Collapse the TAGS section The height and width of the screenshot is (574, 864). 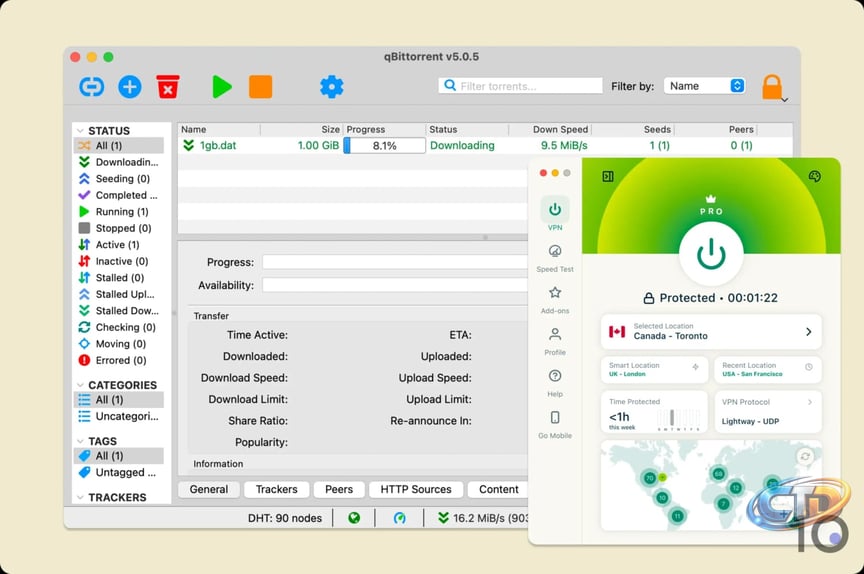click(80, 441)
